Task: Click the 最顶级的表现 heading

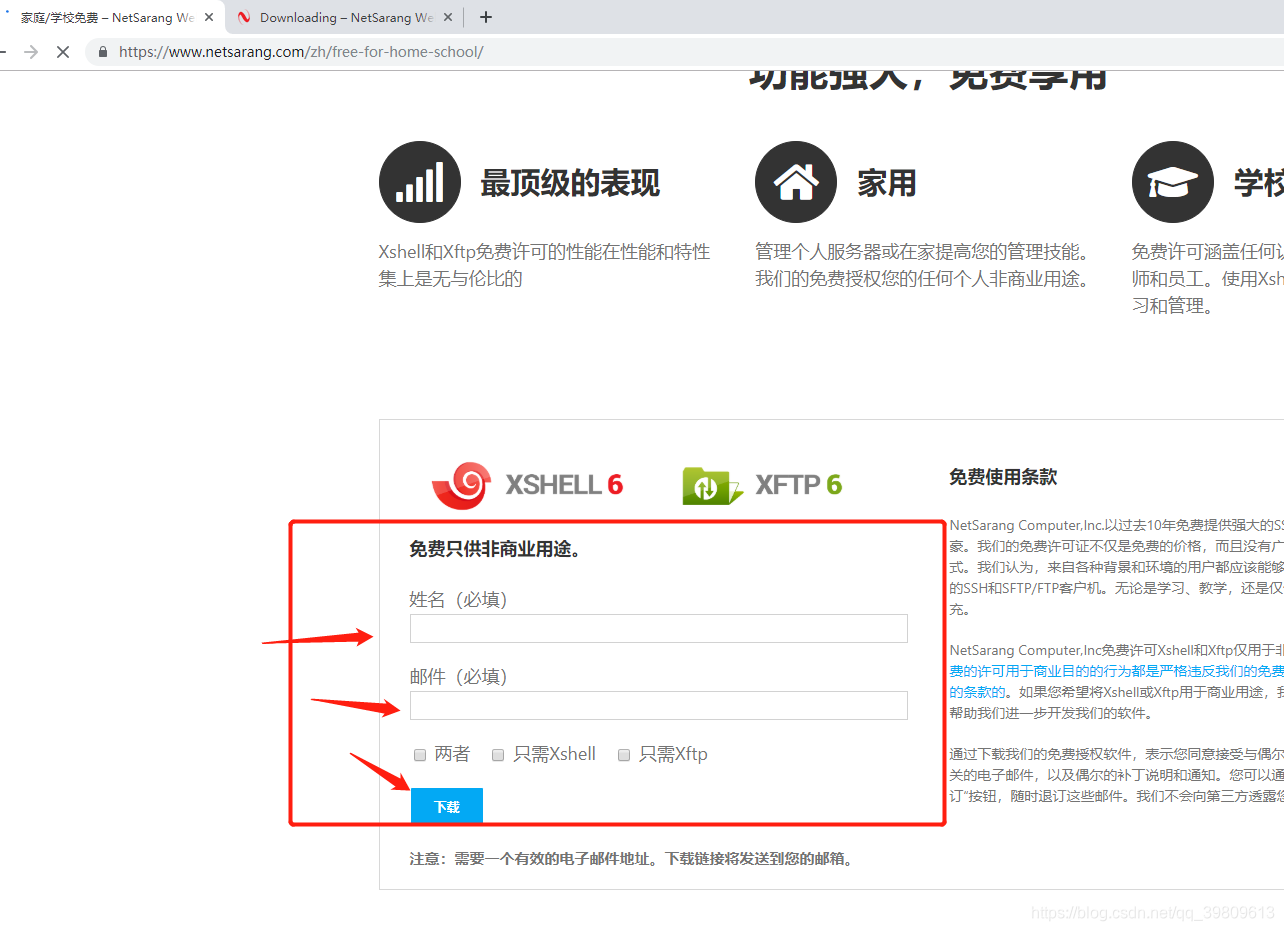Action: pos(570,183)
